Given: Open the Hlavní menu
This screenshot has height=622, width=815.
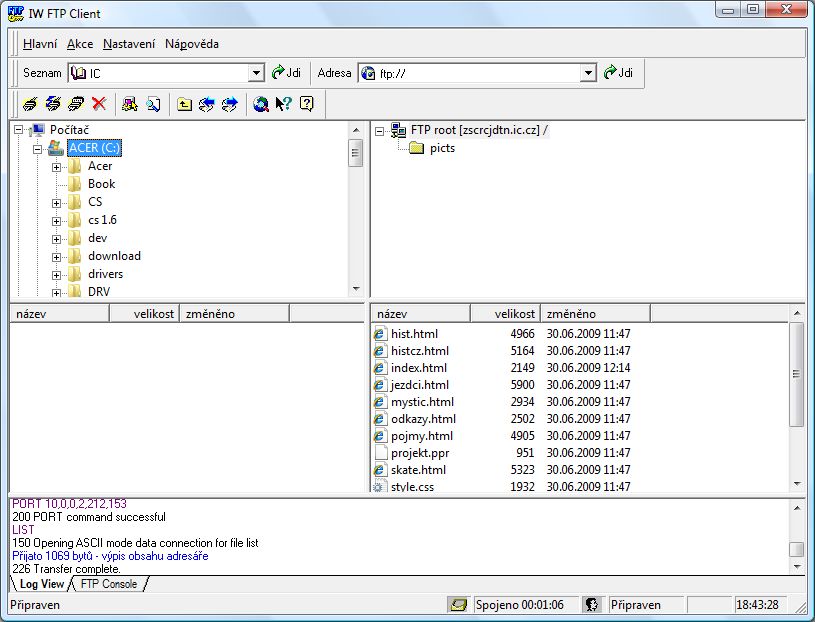Looking at the screenshot, I should pyautogui.click(x=40, y=44).
